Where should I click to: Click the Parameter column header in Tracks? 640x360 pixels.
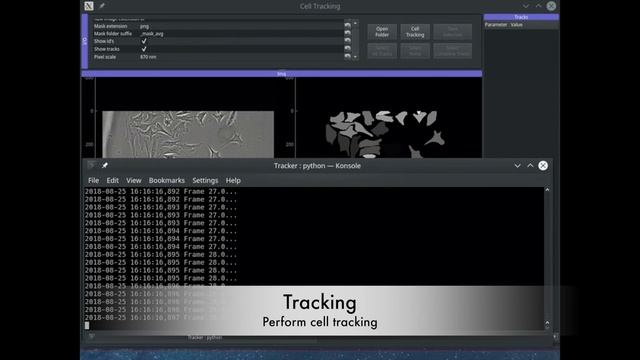496,24
